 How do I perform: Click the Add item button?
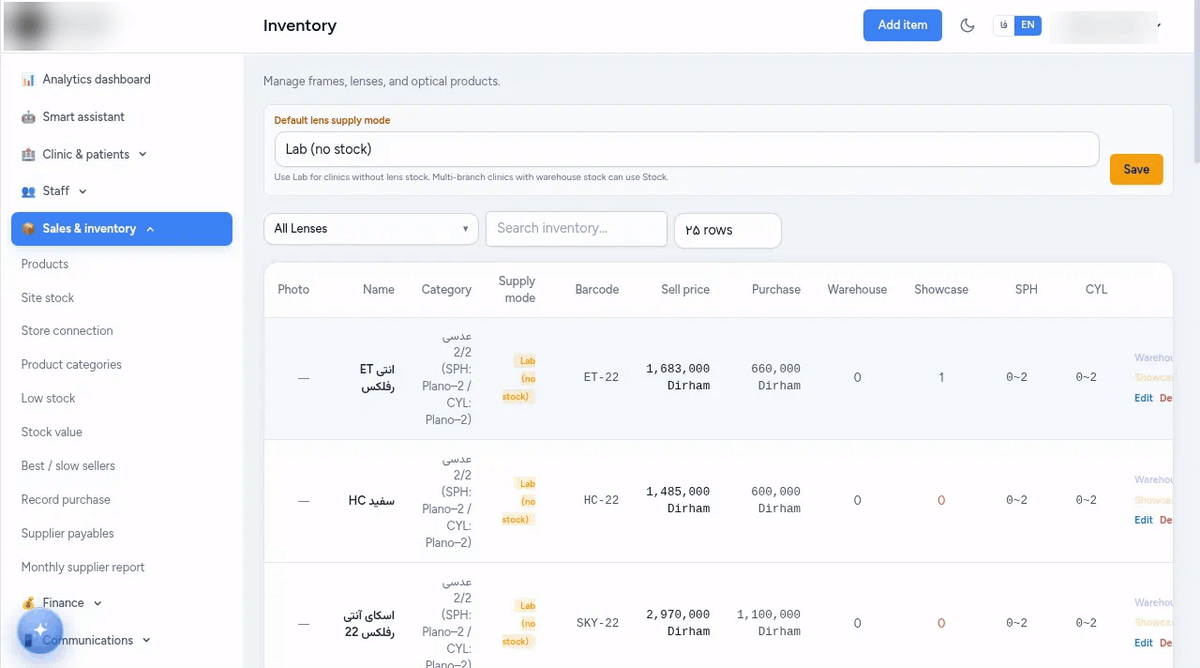coord(902,25)
